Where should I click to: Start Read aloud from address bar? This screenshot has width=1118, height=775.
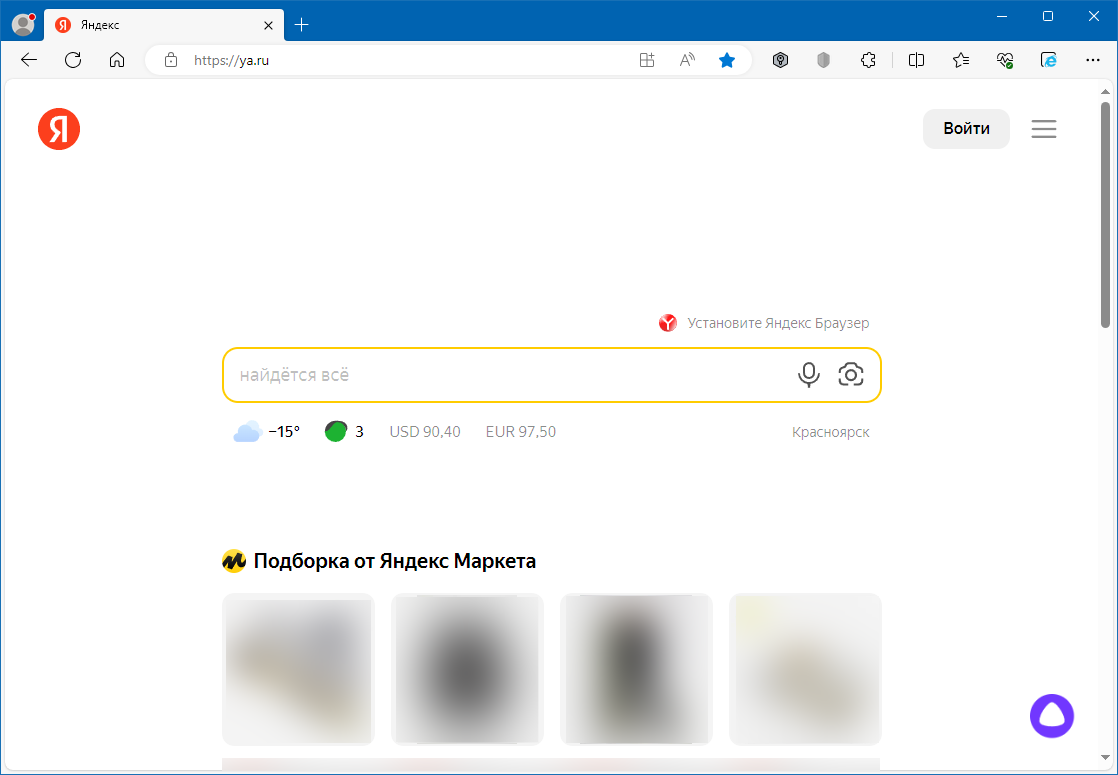pos(687,61)
